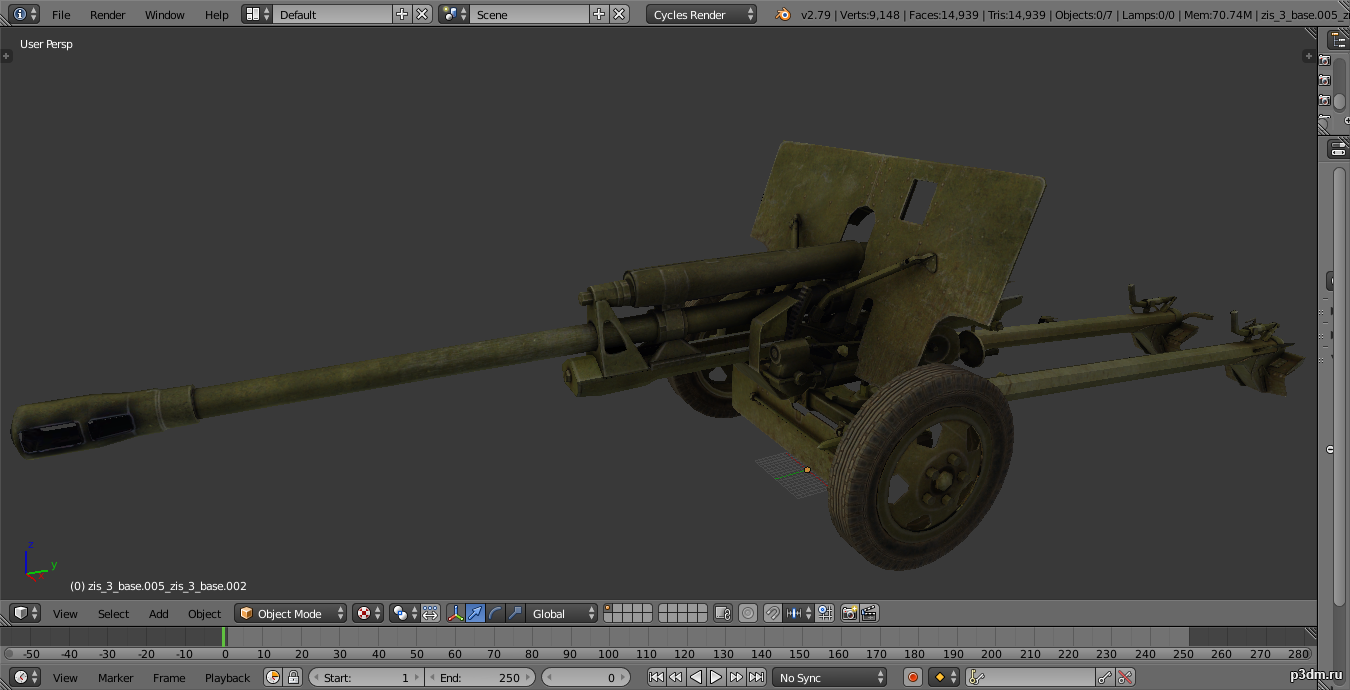Click the End frame field

click(x=480, y=677)
